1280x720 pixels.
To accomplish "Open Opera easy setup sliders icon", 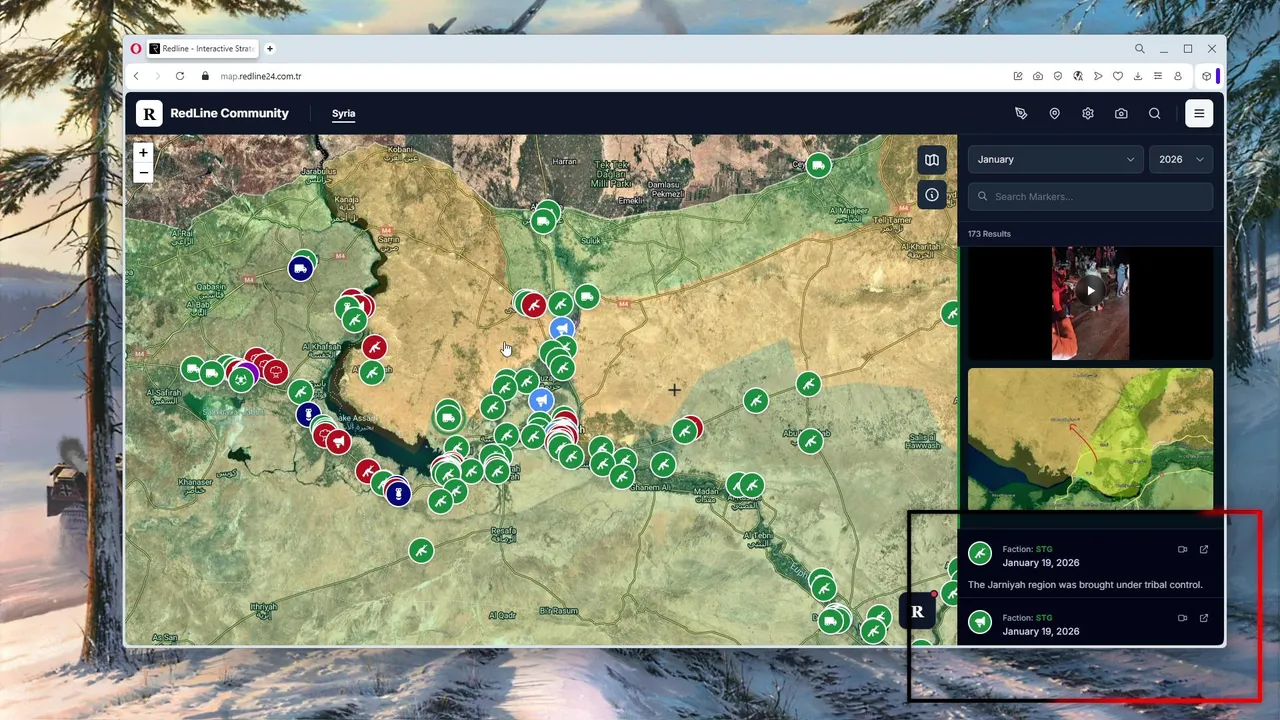I will (1158, 76).
